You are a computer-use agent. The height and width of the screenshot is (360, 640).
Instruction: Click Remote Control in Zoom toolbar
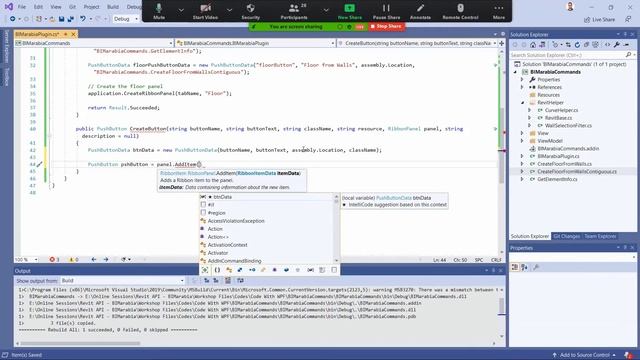click(x=460, y=11)
